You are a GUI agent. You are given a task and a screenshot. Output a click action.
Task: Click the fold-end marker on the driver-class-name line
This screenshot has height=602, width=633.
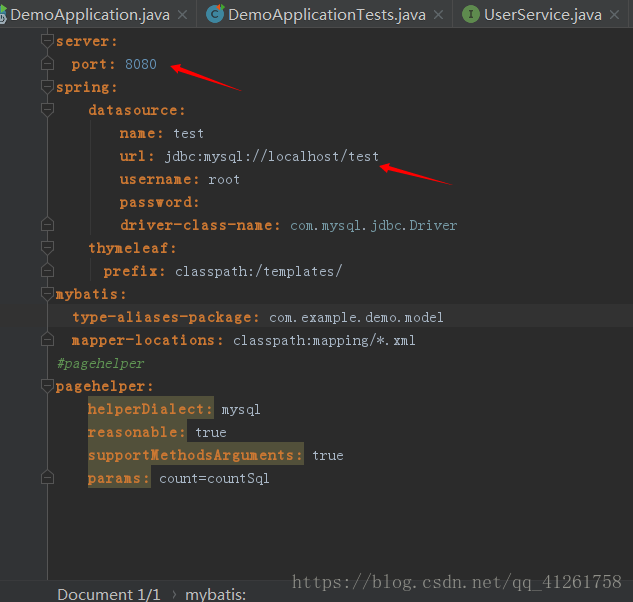pos(48,224)
